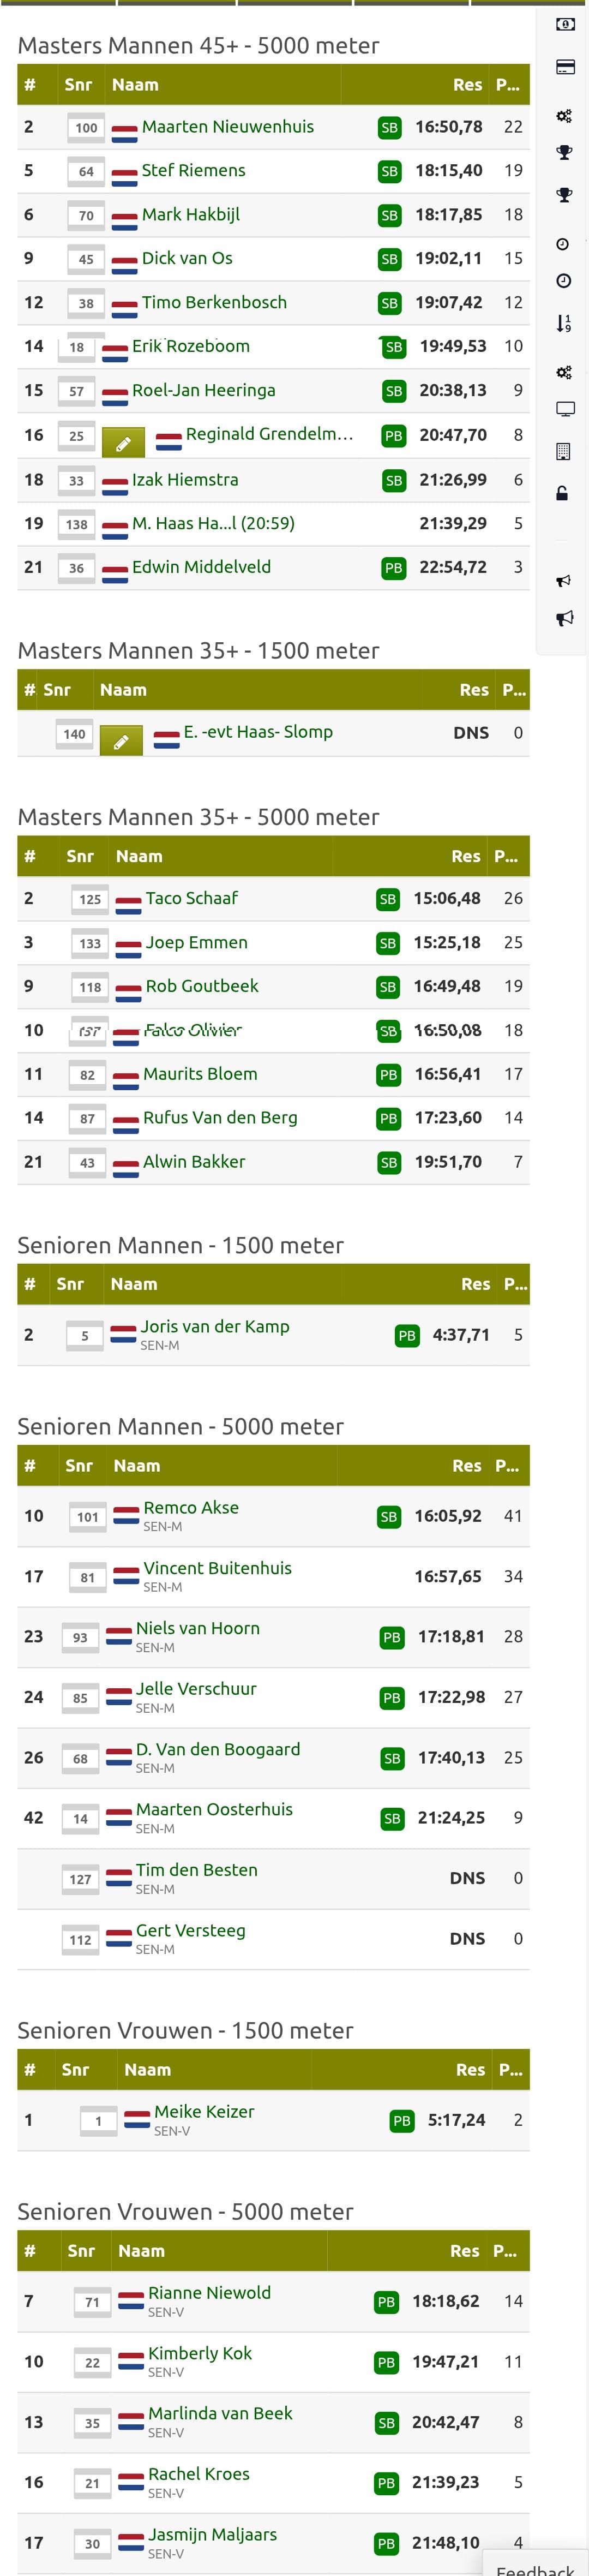Screen dimensions: 589x2576
Task: Click Remco Akse name link
Action: tap(191, 1507)
